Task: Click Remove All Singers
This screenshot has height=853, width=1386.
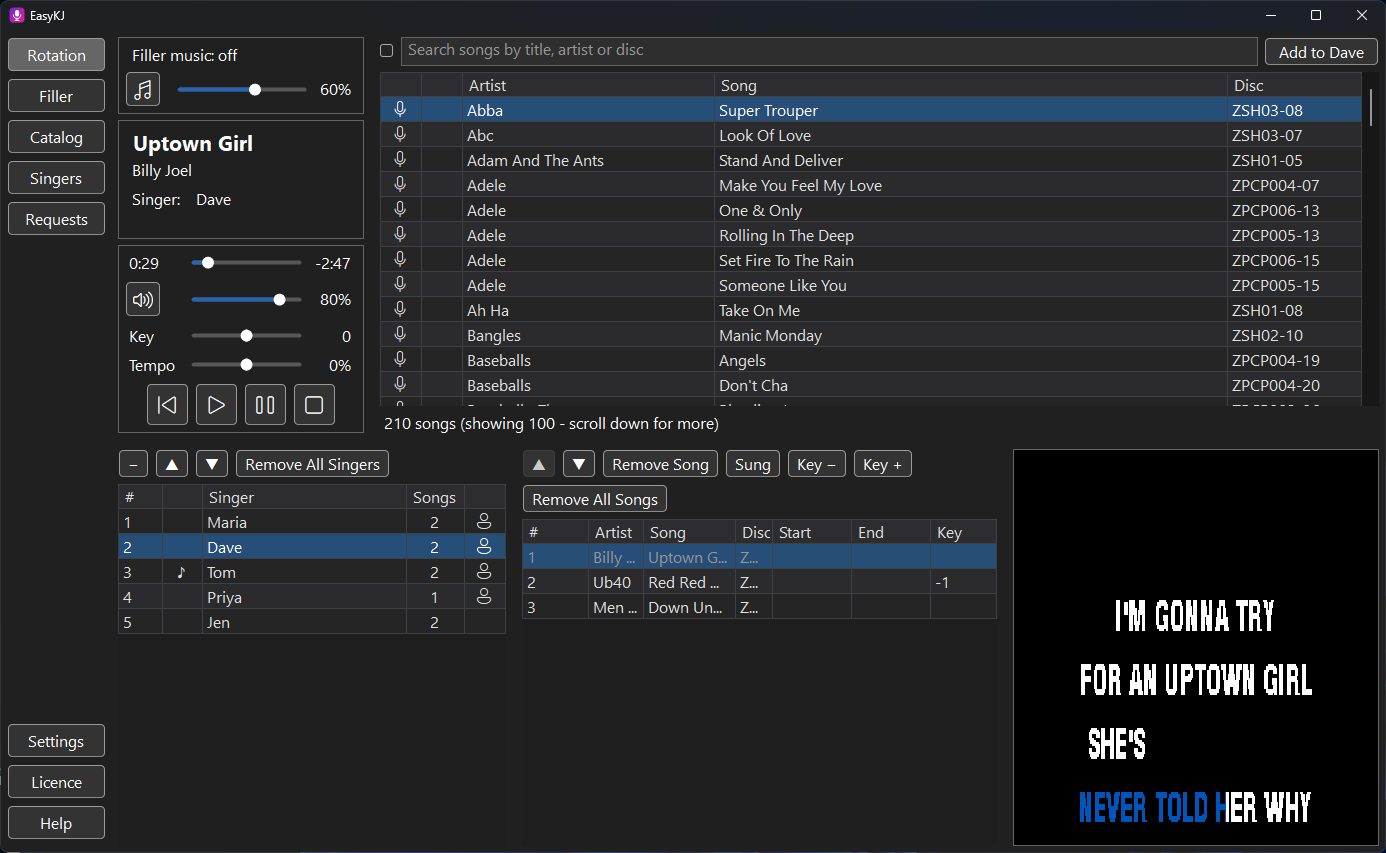Action: 312,464
